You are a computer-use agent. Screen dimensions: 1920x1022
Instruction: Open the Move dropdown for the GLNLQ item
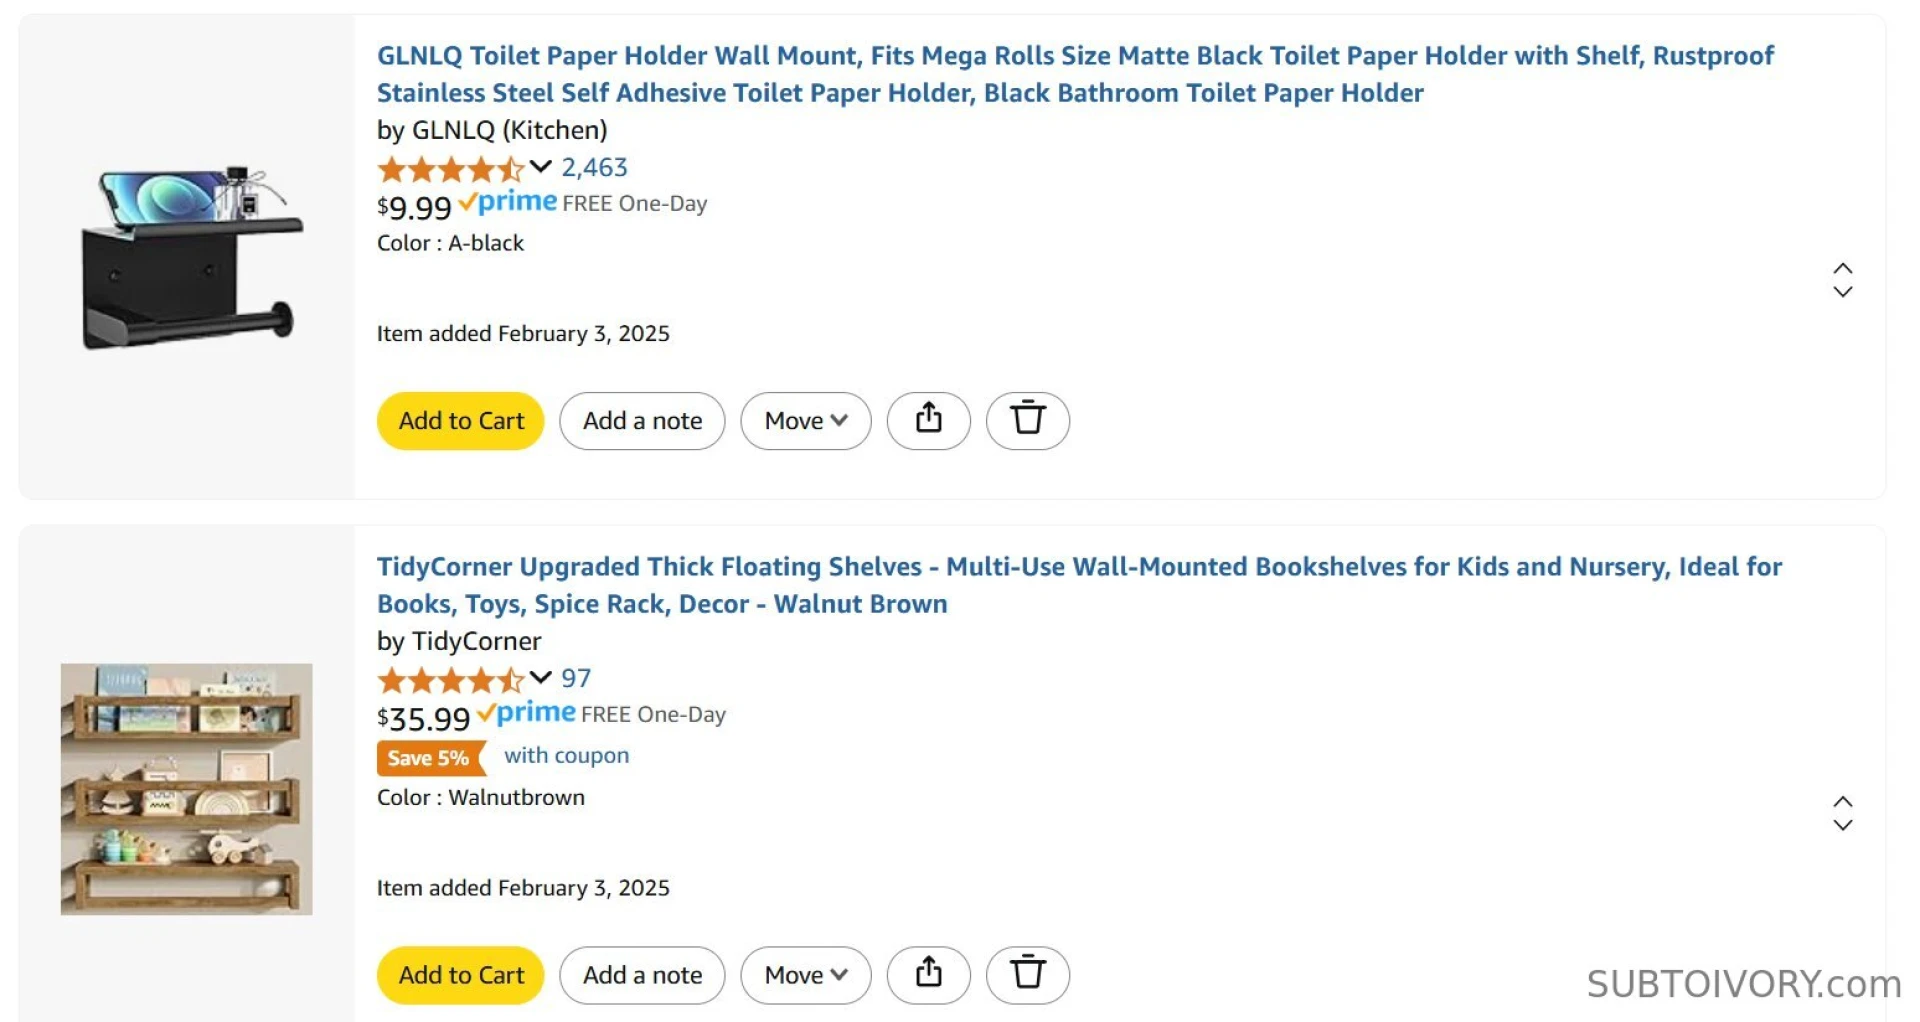(805, 421)
